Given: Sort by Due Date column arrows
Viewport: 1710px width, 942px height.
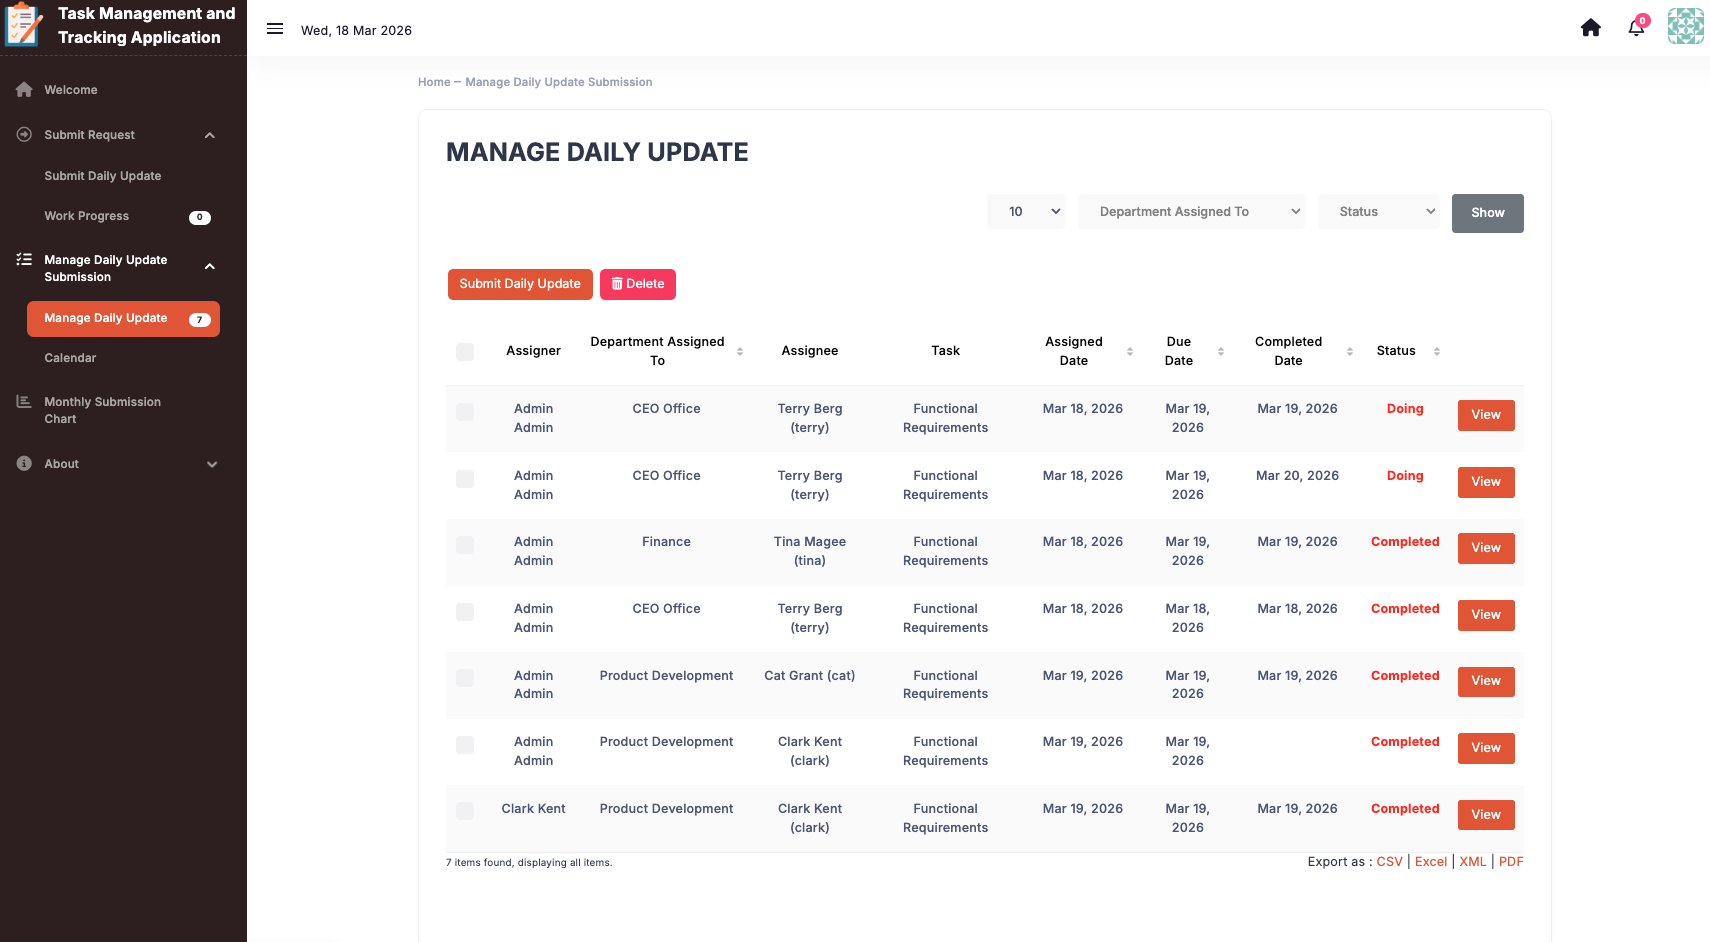Looking at the screenshot, I should click(1220, 351).
